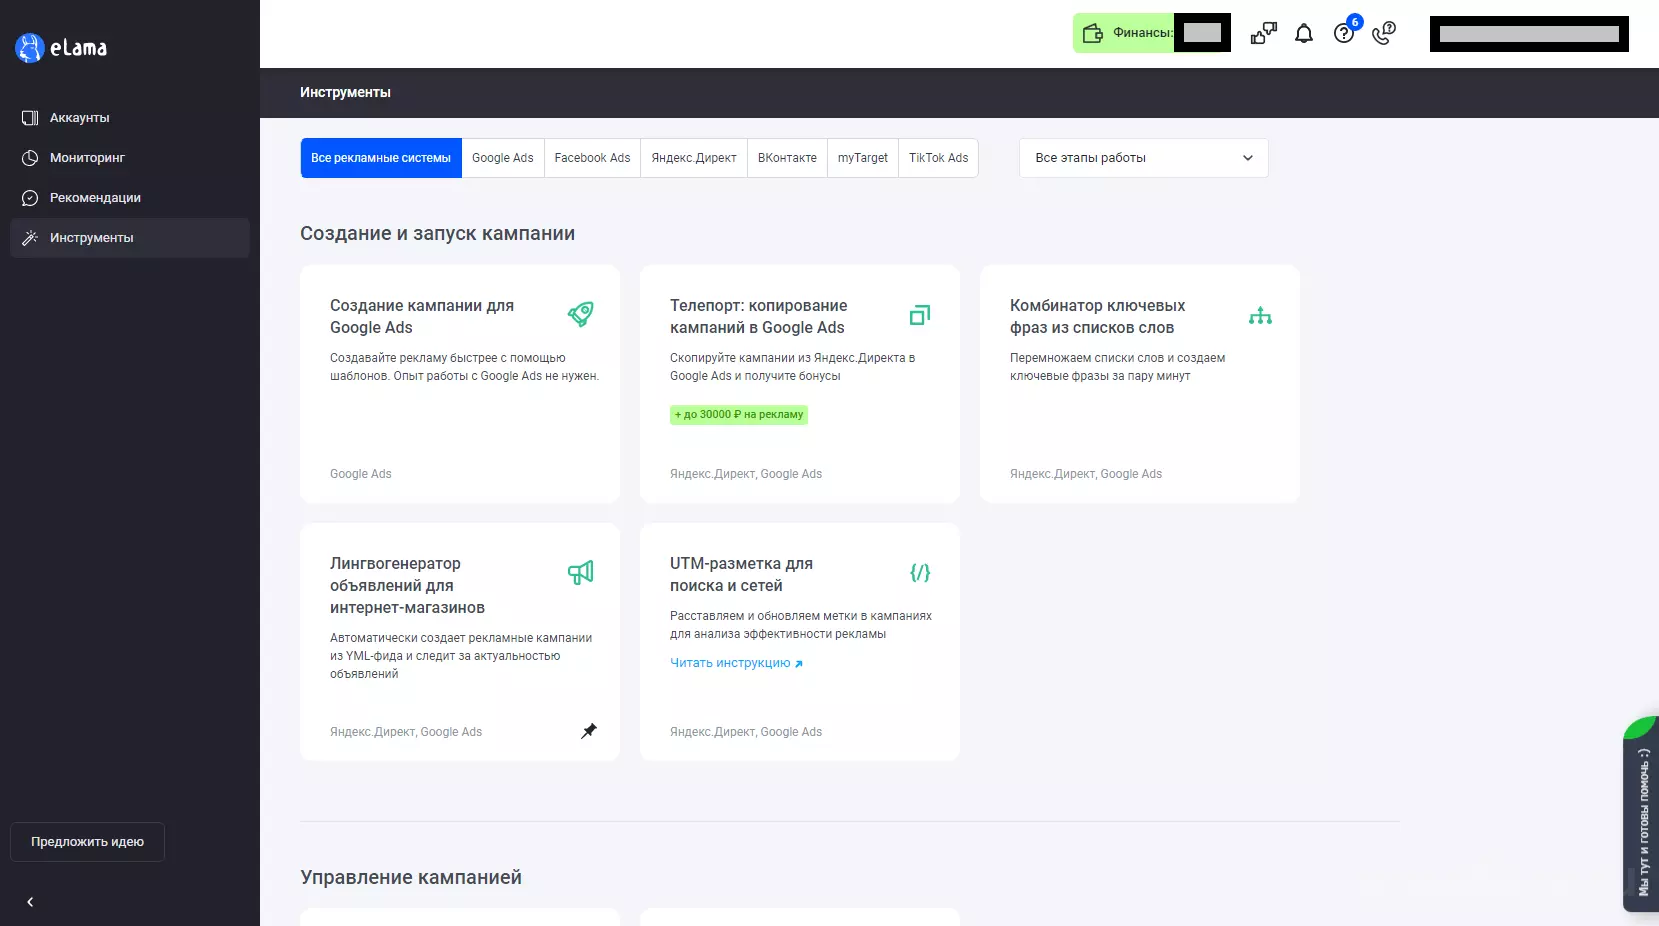Click the Аккаунты sidebar icon
Screen dimensions: 1659x926
tap(30, 118)
